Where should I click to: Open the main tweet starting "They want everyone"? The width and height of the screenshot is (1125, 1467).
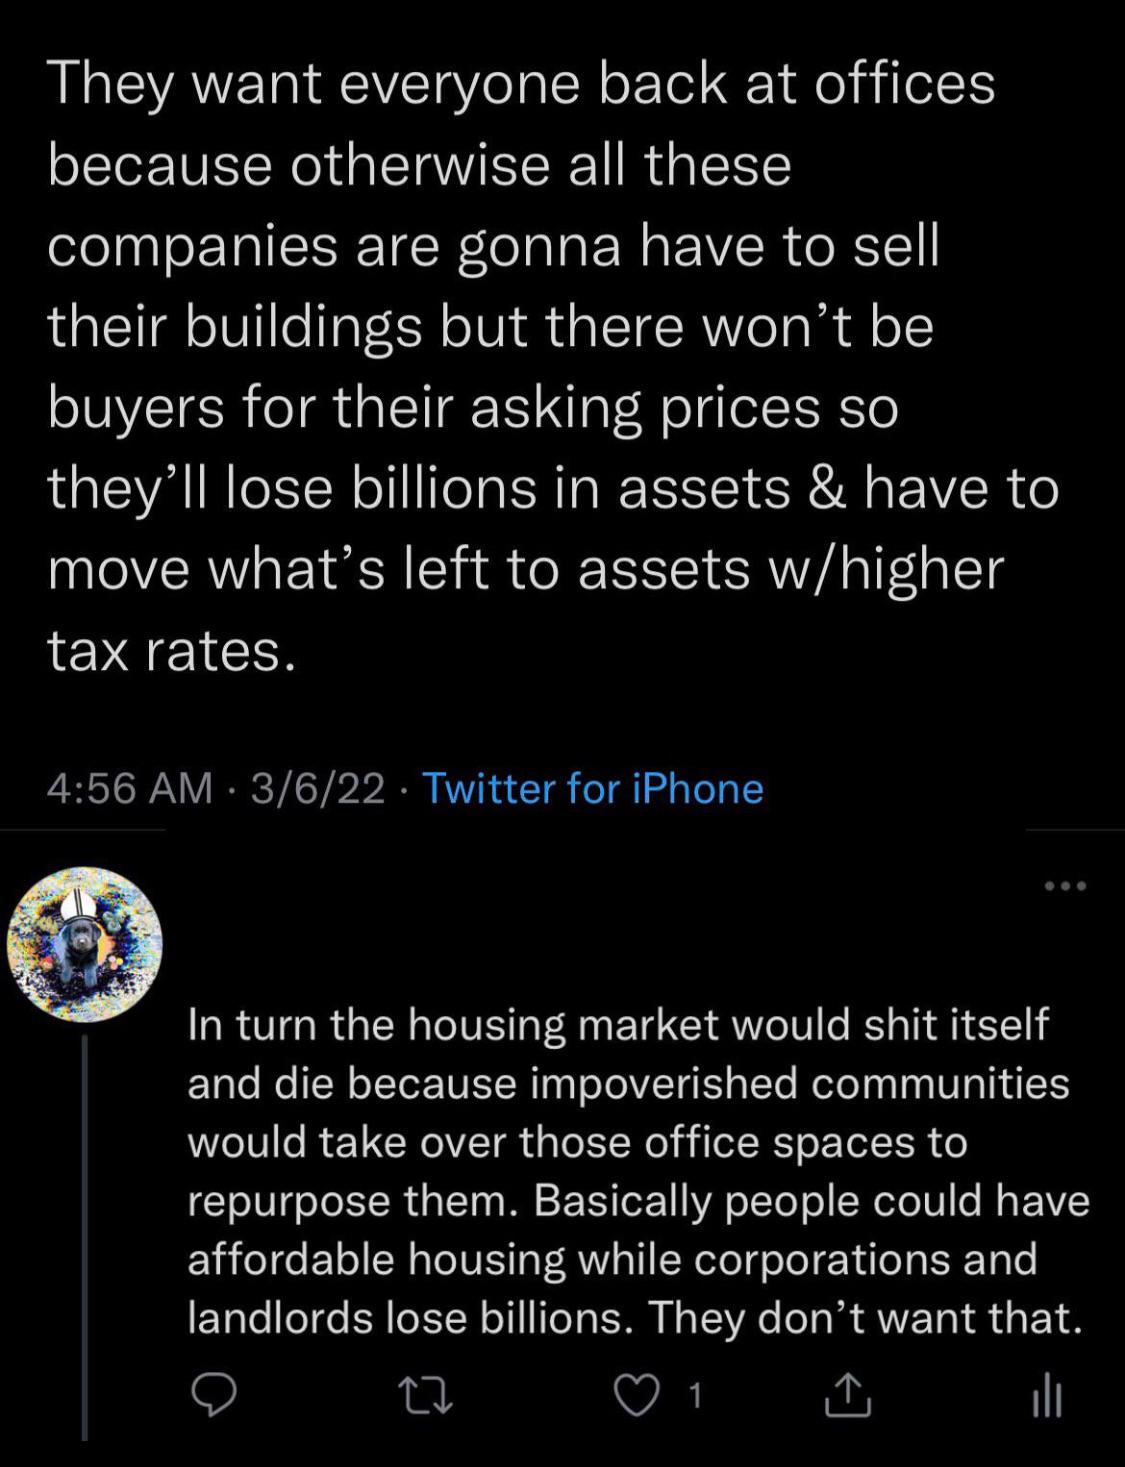click(x=520, y=82)
